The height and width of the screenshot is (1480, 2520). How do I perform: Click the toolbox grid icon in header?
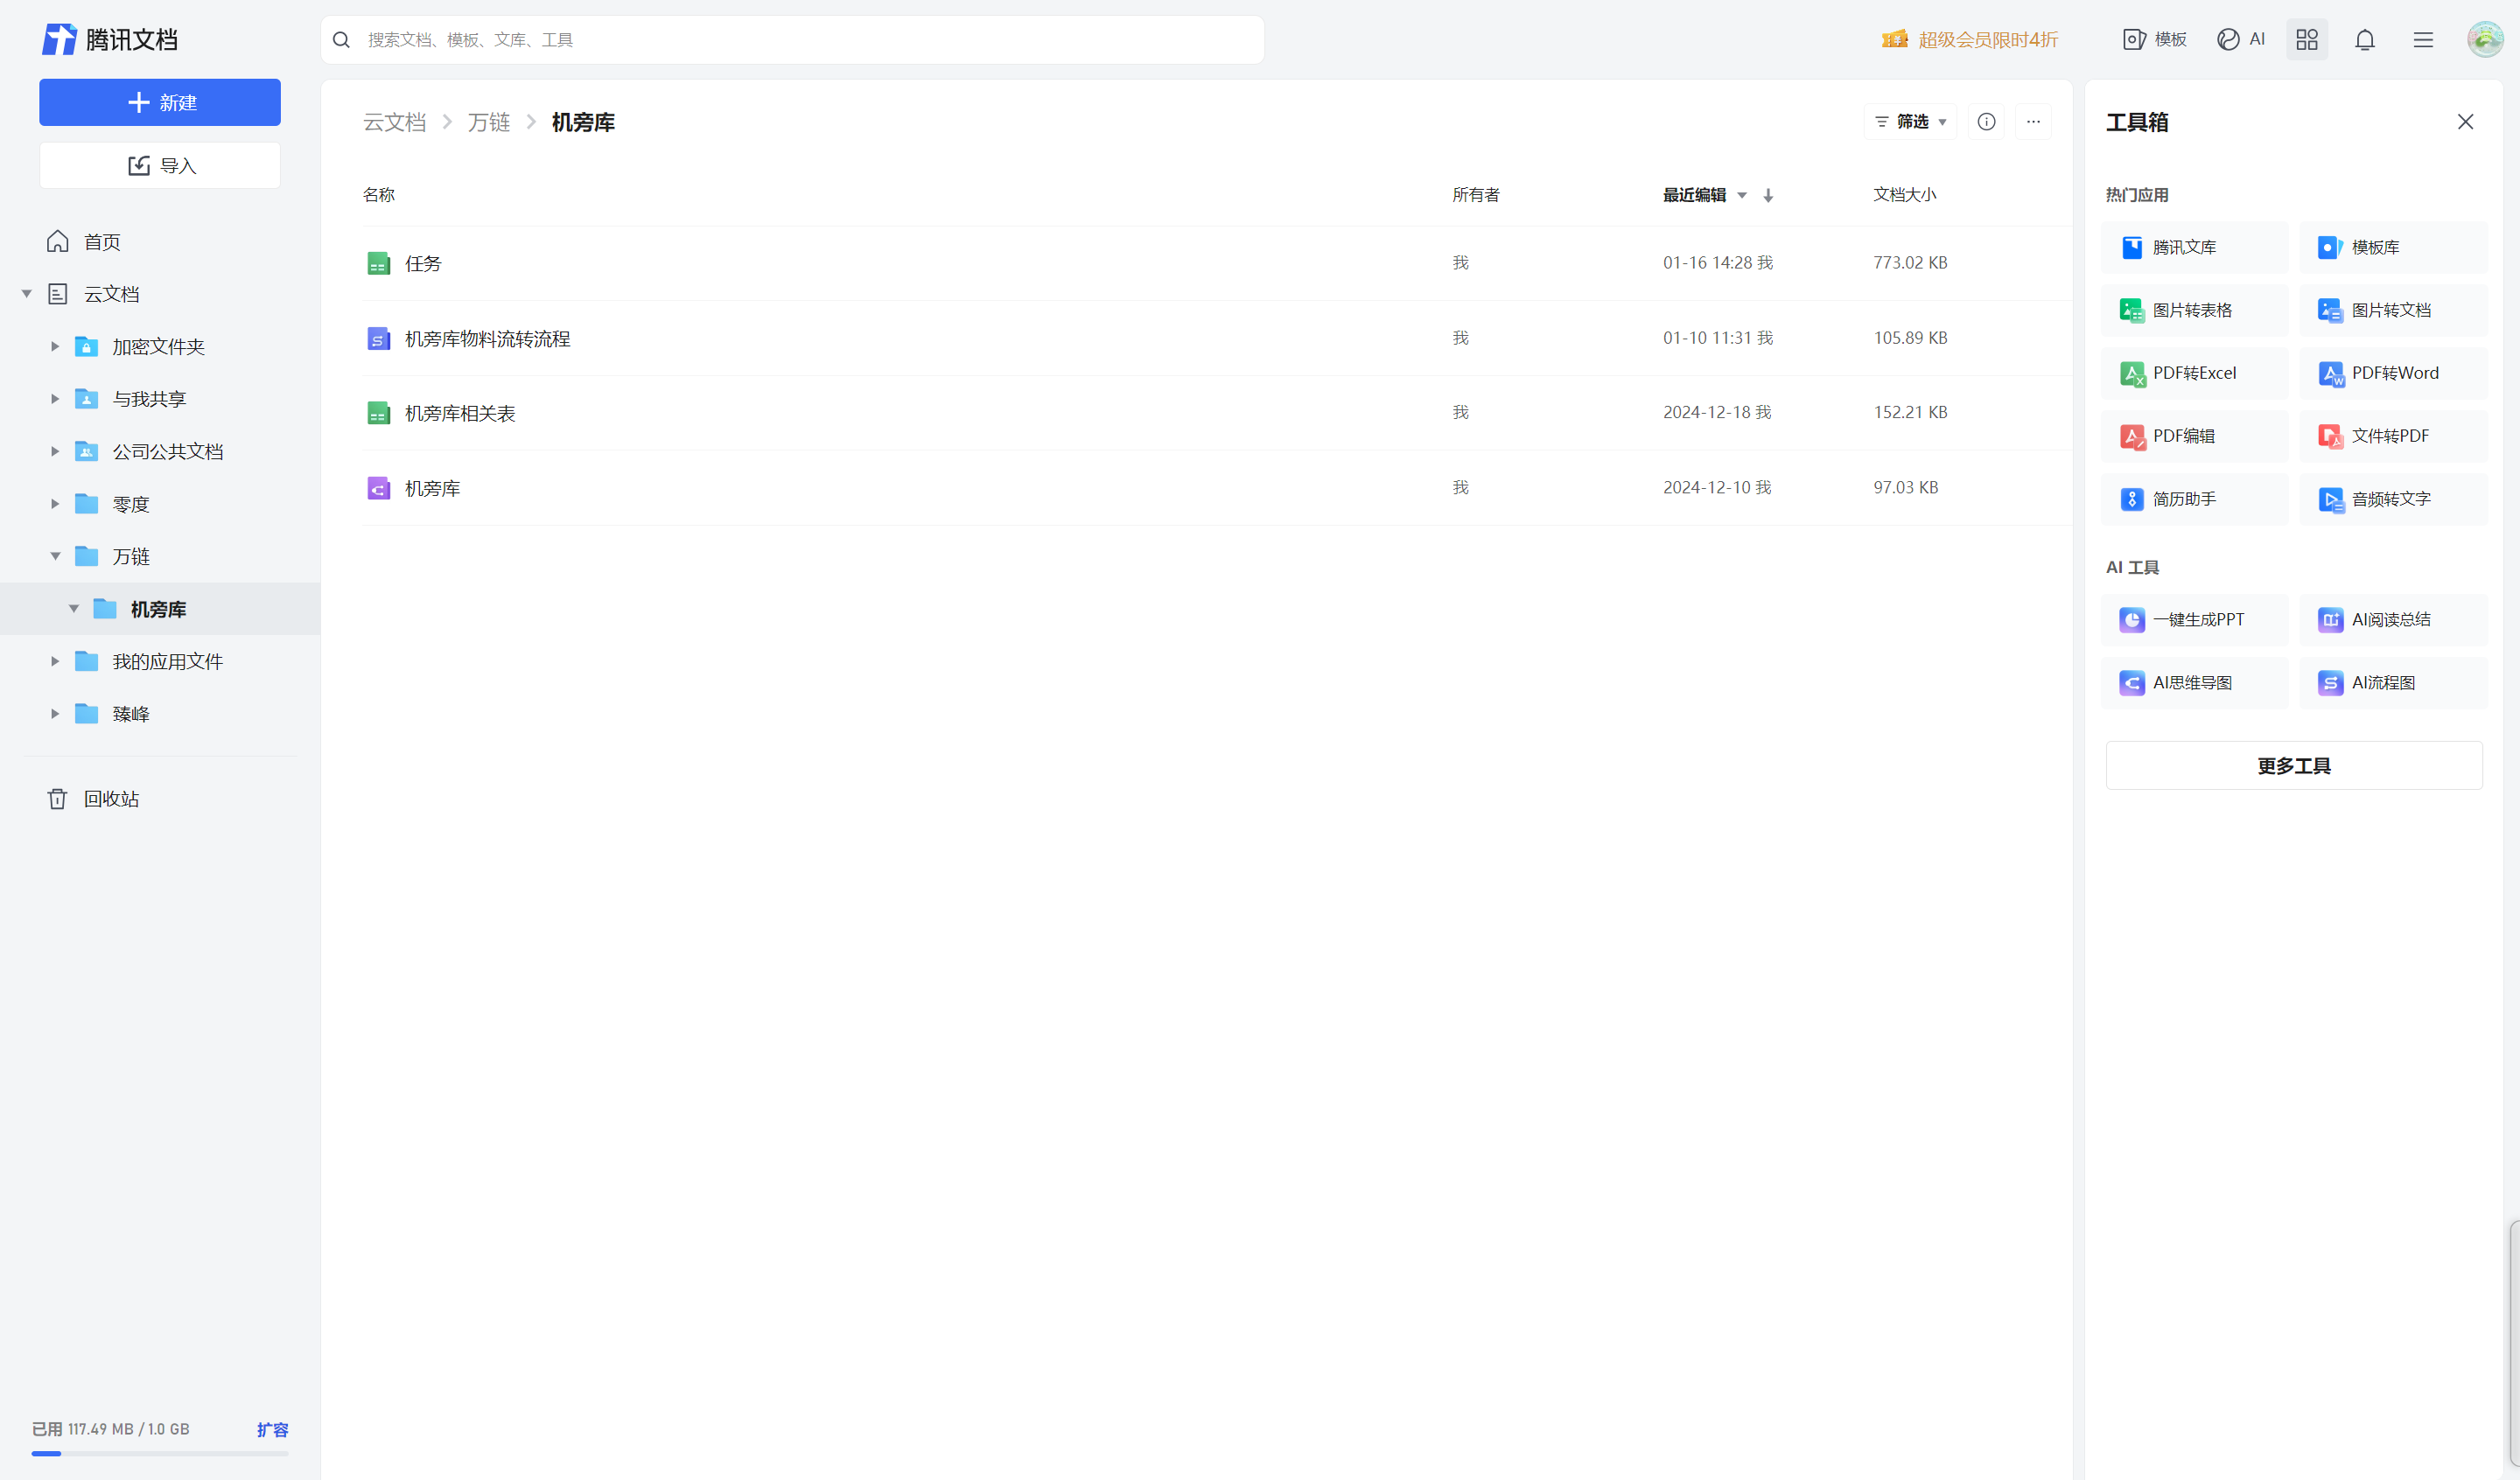tap(2306, 40)
